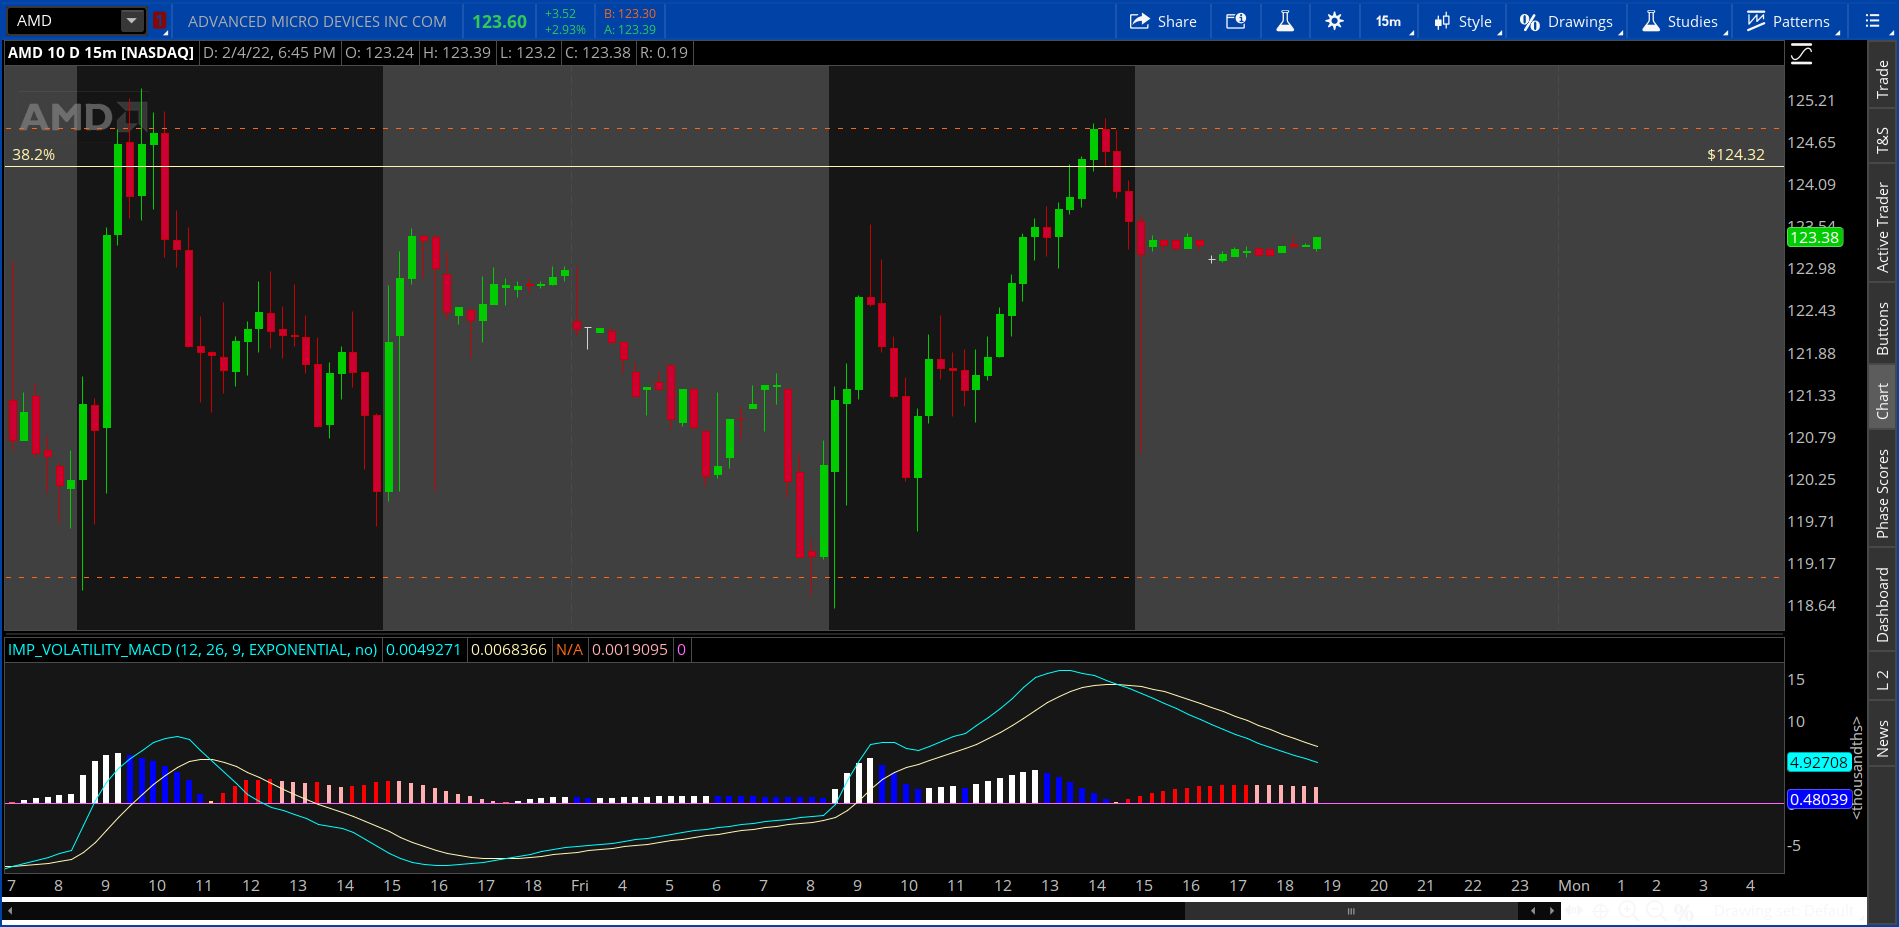Image resolution: width=1899 pixels, height=927 pixels.
Task: Open the Patterns menu
Action: coord(1788,20)
